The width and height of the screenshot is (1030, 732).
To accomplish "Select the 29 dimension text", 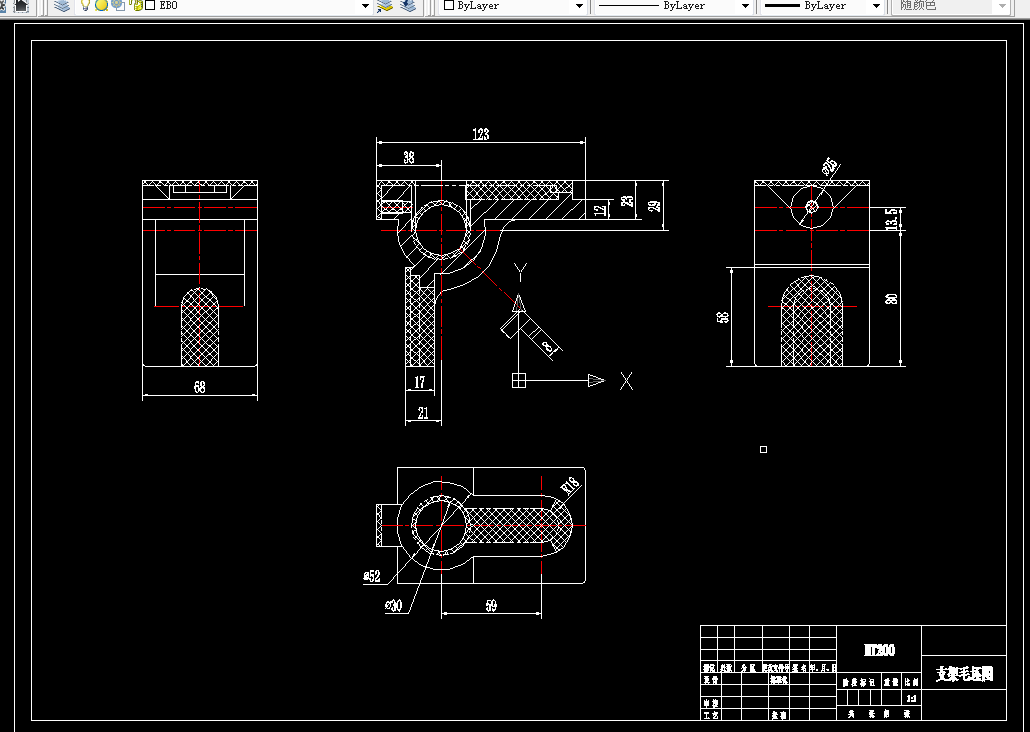I will 654,206.
